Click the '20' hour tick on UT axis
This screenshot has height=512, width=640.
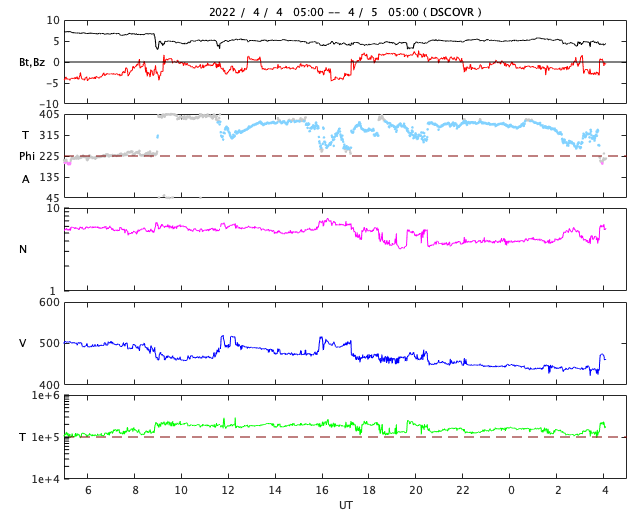coord(416,490)
